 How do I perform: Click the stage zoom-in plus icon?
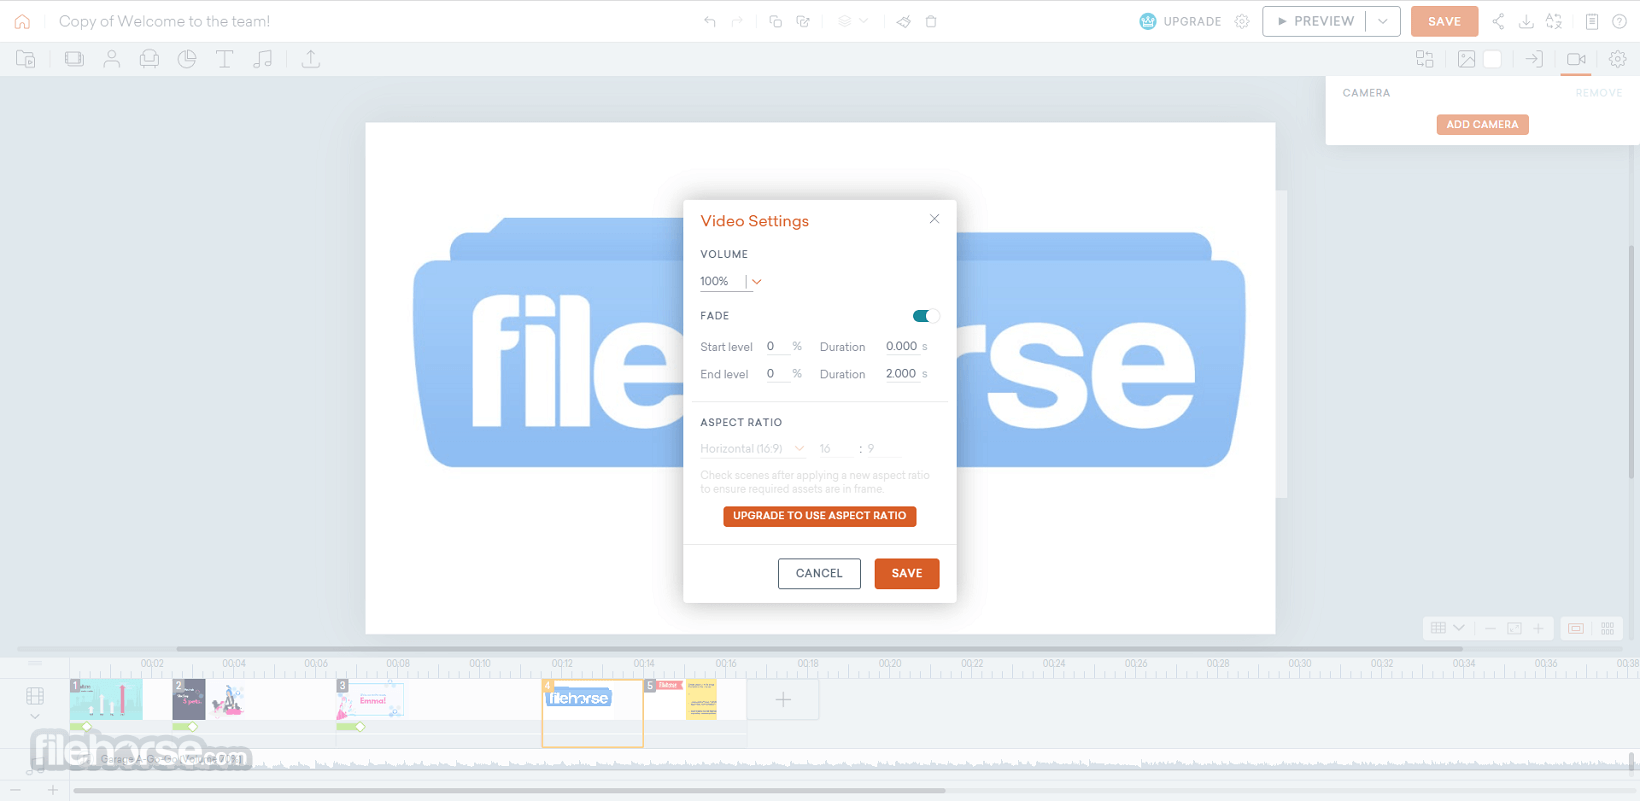coord(1538,628)
